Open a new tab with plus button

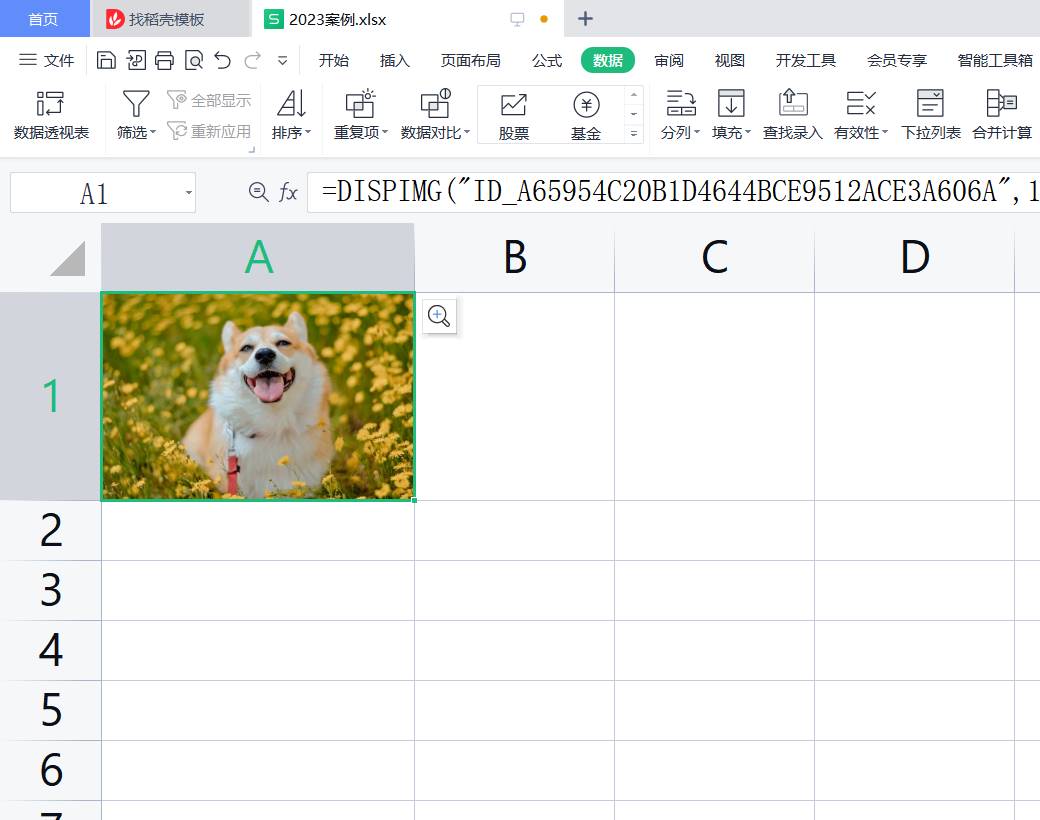[585, 19]
